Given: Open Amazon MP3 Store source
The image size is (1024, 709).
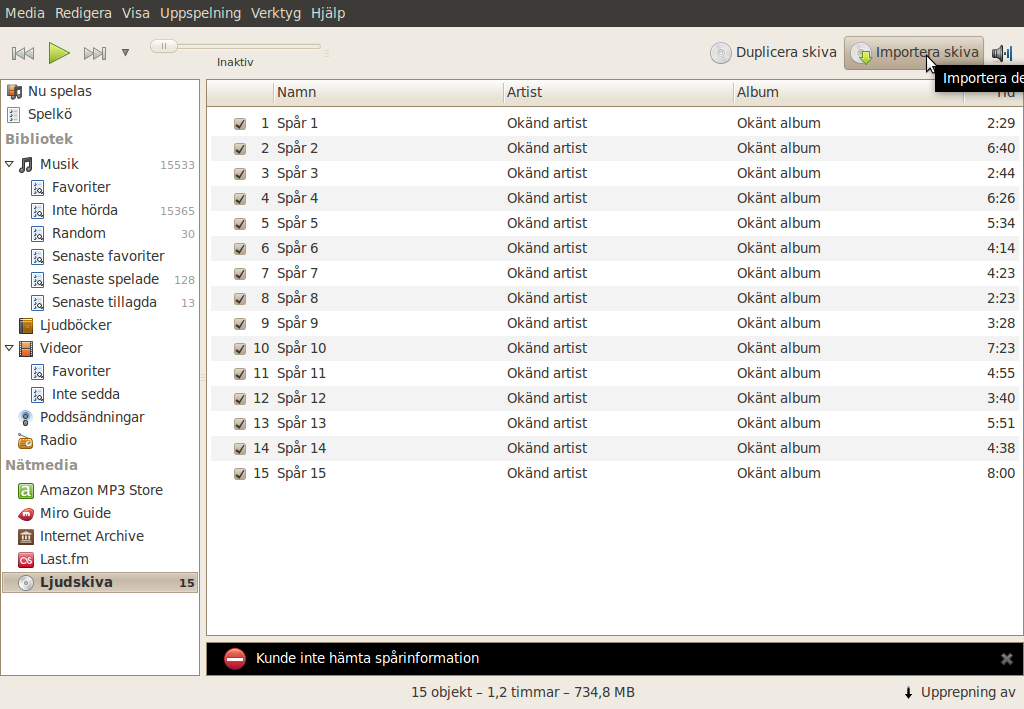Looking at the screenshot, I should (25, 490).
